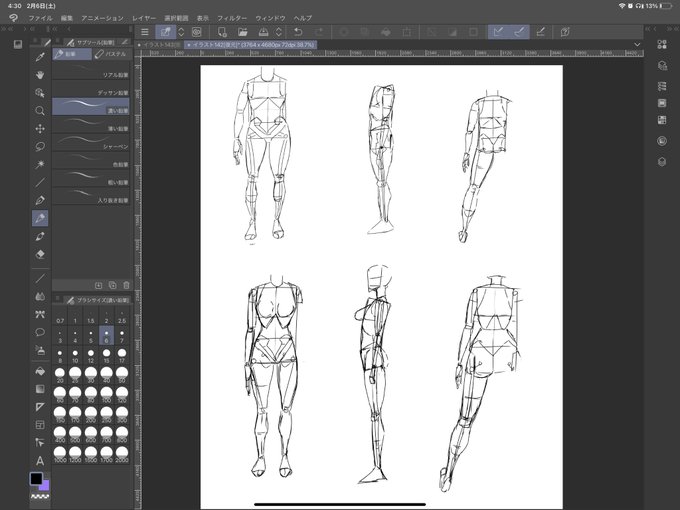Click the Redo arrow in command bar
This screenshot has width=680, height=510.
(x=319, y=32)
